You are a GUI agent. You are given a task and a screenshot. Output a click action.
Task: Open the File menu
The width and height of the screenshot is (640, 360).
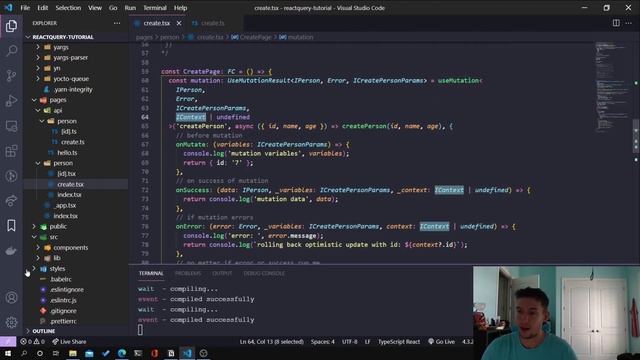[25, 8]
